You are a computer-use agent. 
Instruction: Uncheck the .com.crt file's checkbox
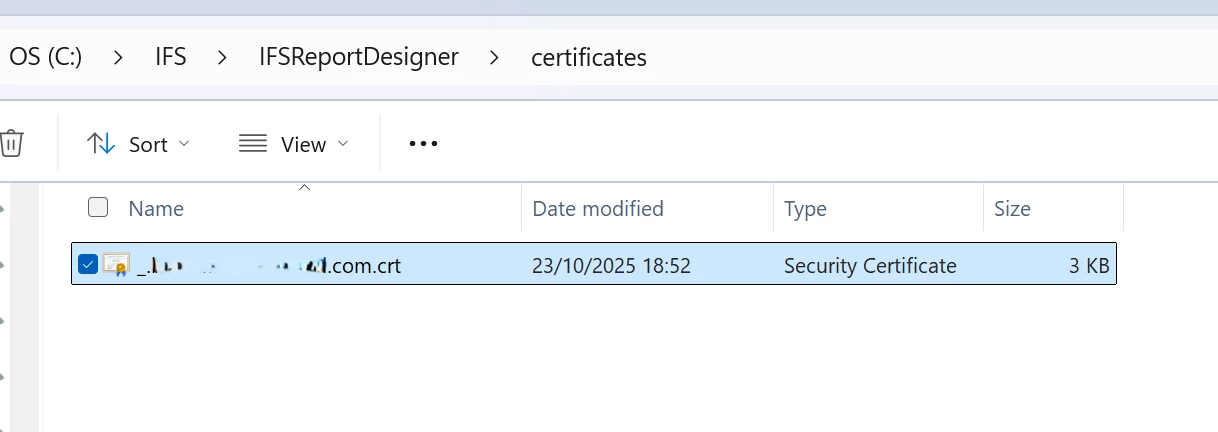pyautogui.click(x=87, y=265)
